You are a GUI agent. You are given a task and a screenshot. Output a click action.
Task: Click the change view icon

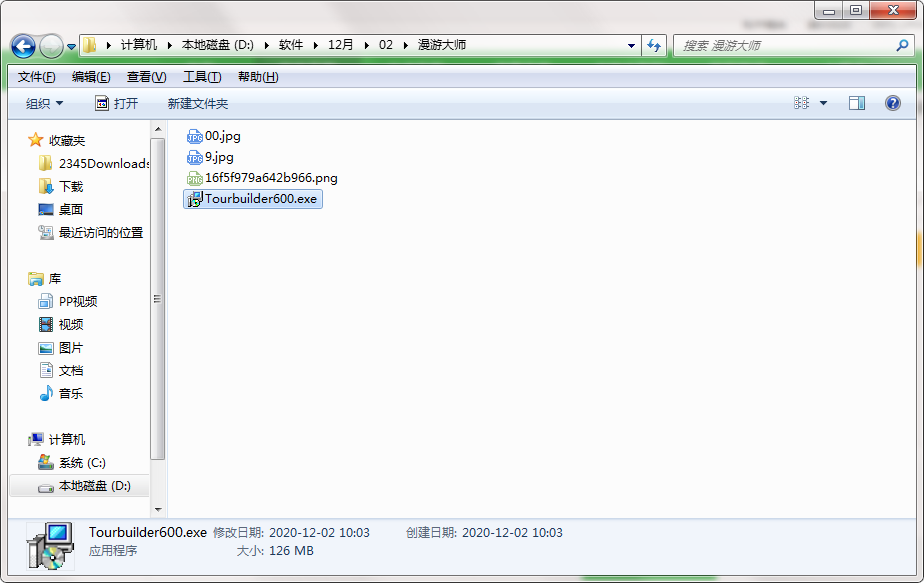tap(801, 103)
